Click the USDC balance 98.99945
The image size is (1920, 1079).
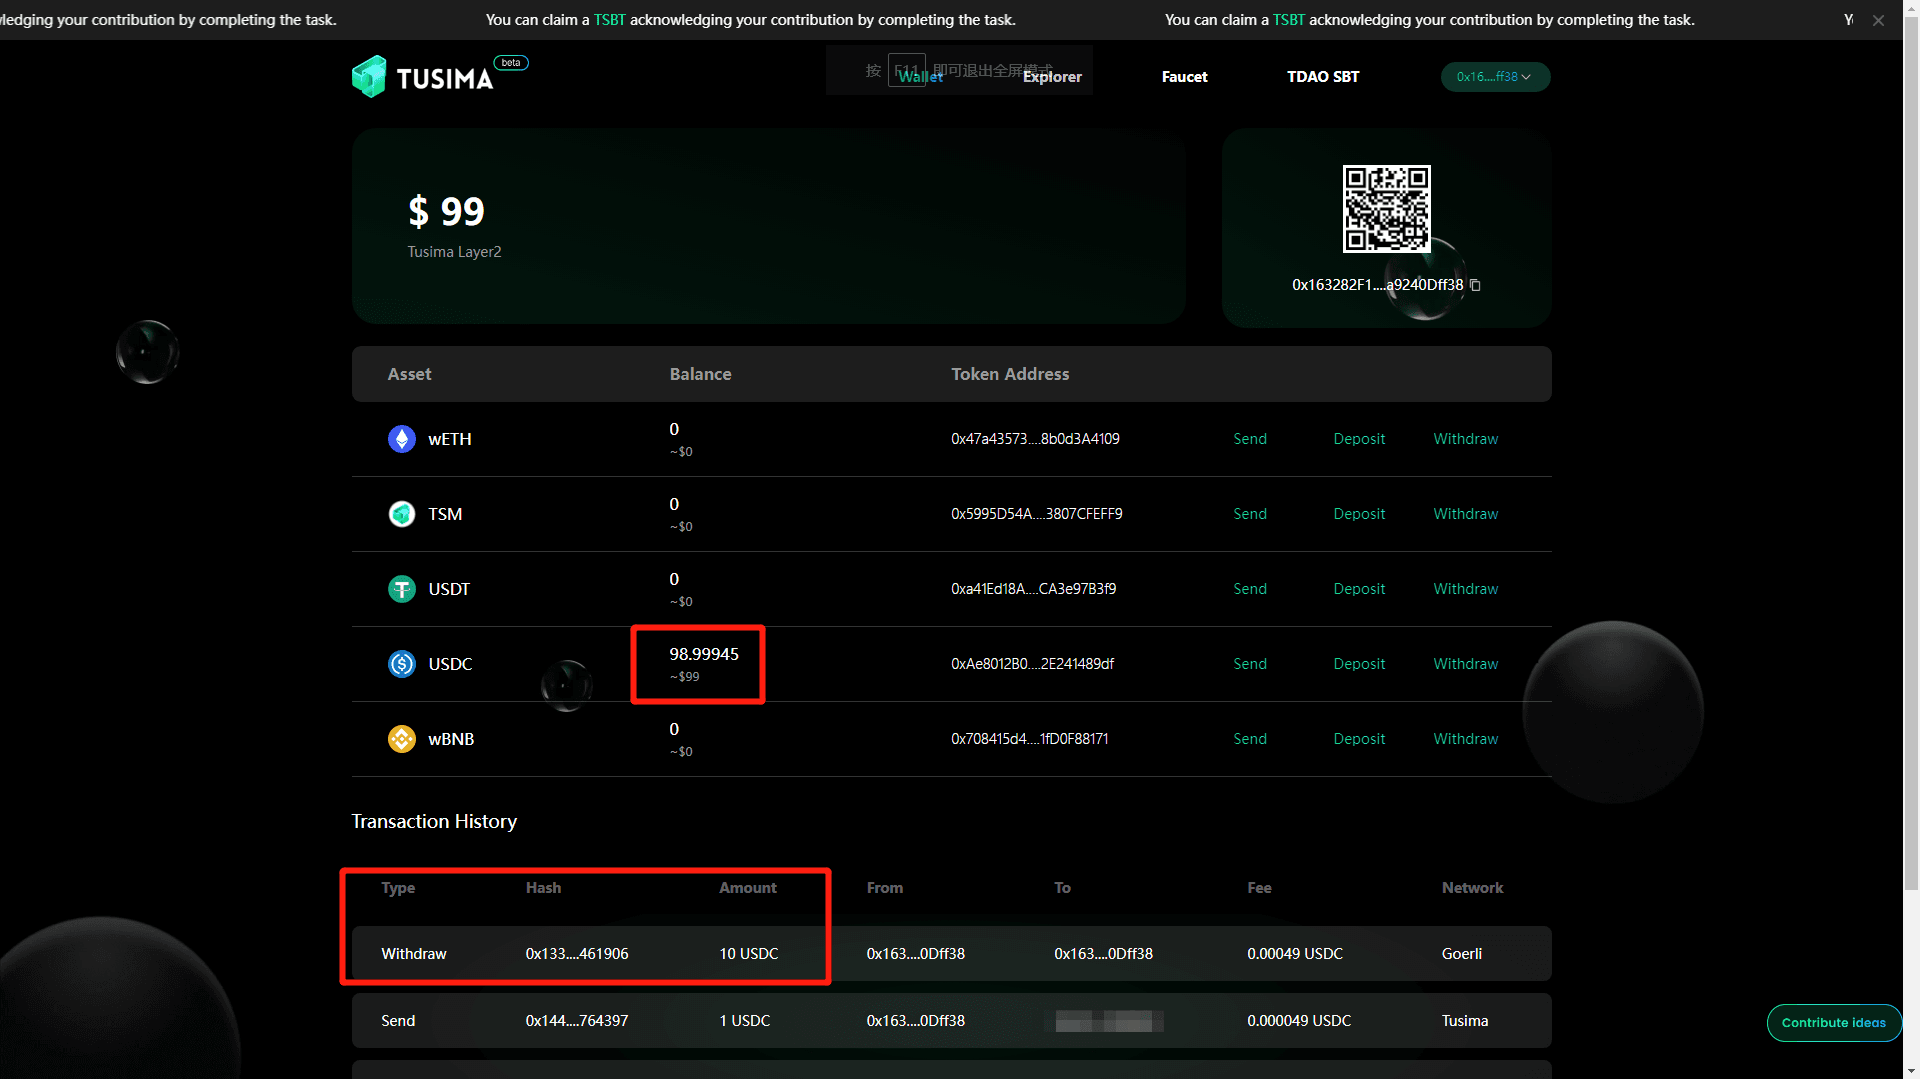[x=704, y=654]
